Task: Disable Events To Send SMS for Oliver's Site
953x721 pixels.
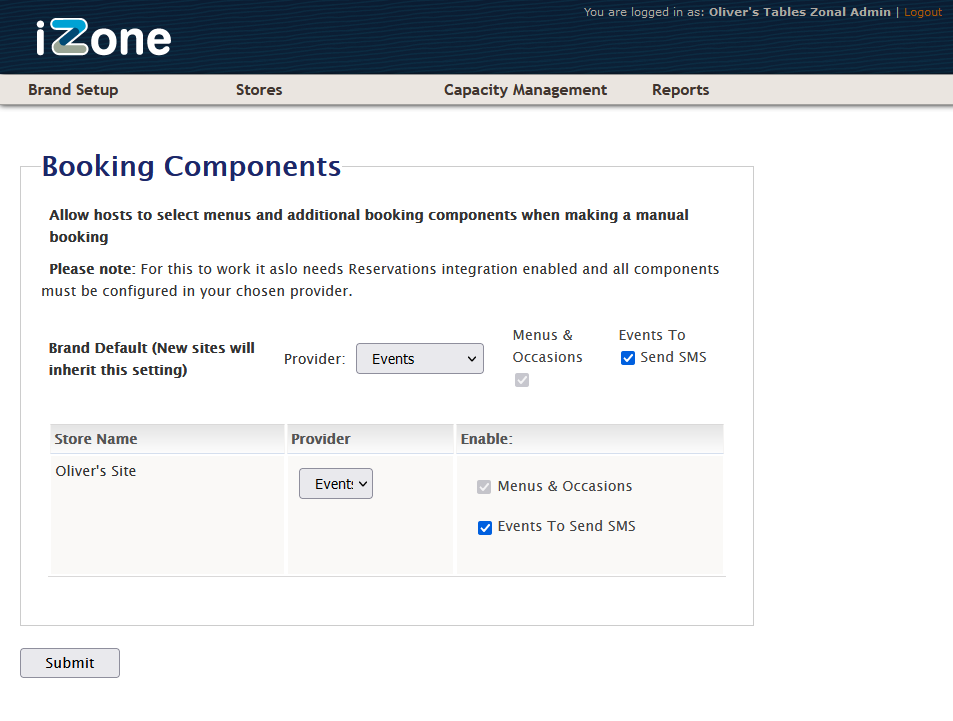Action: click(485, 527)
